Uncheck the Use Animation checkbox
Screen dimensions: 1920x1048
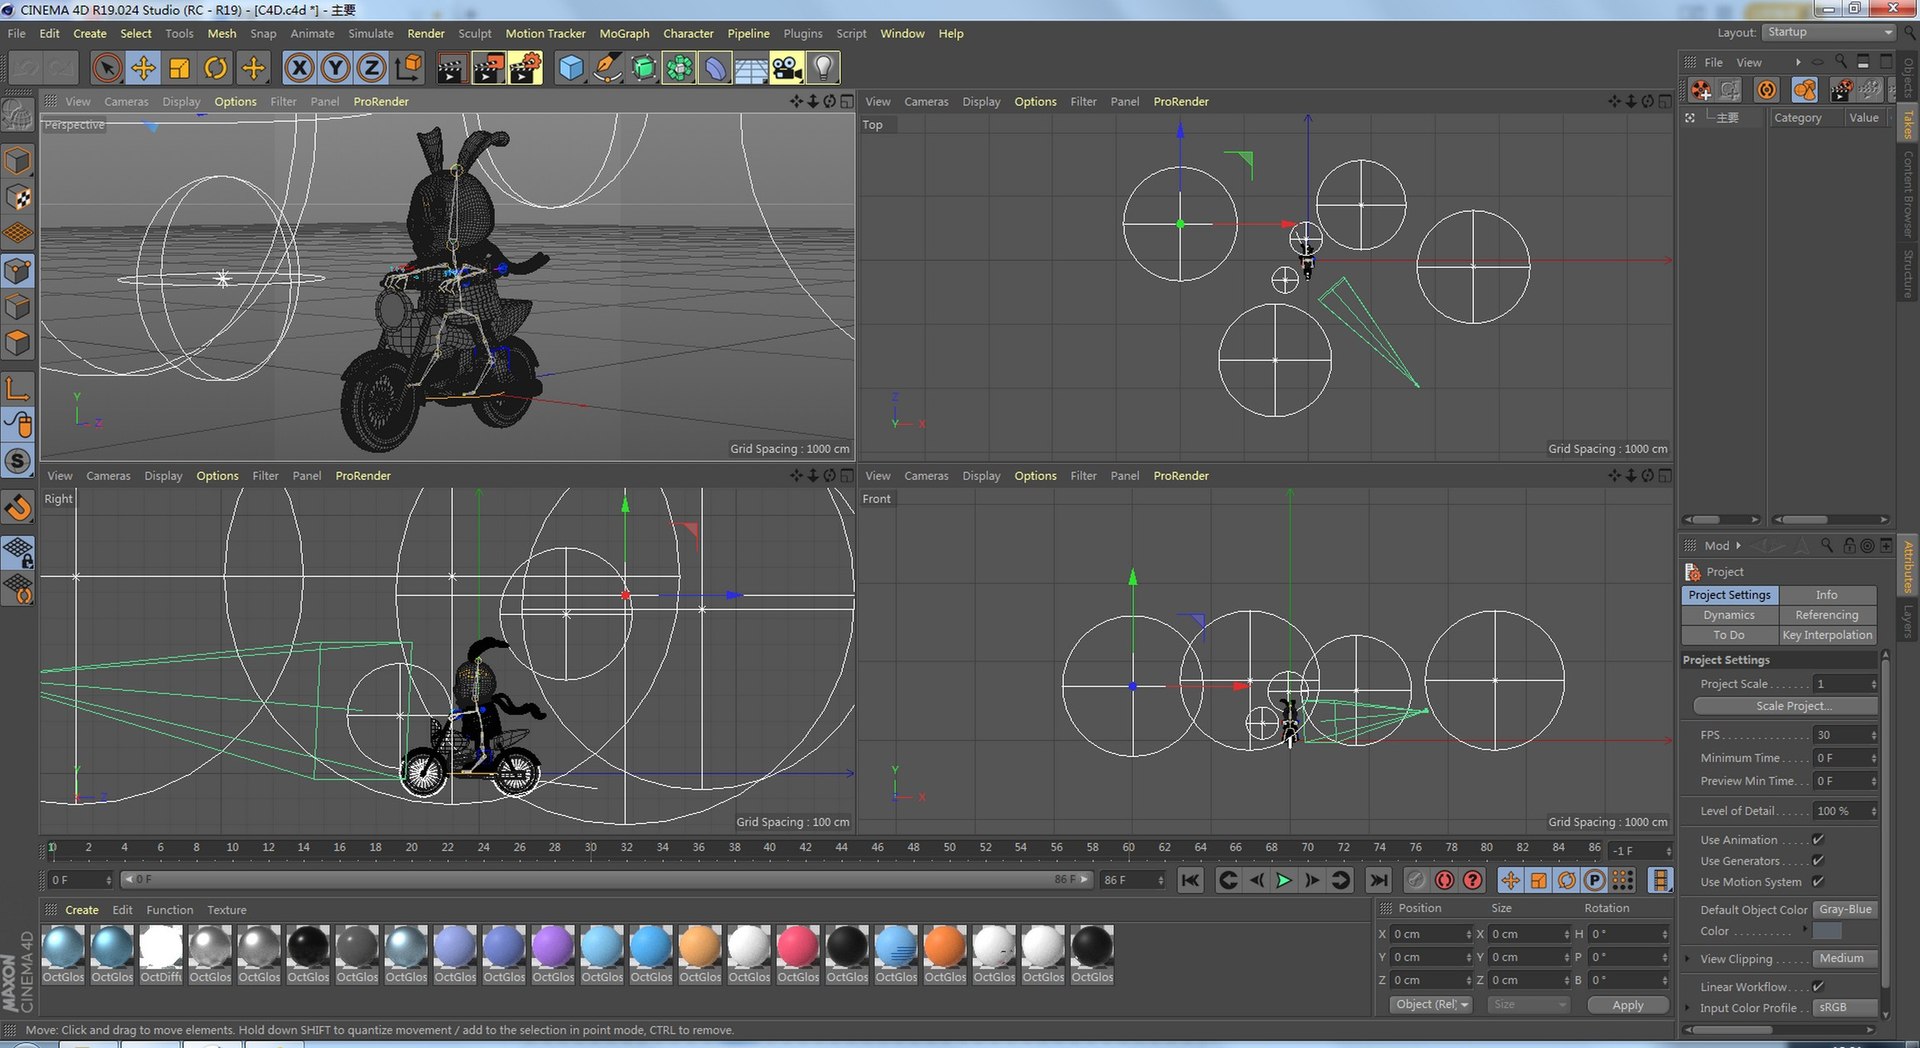click(1818, 840)
